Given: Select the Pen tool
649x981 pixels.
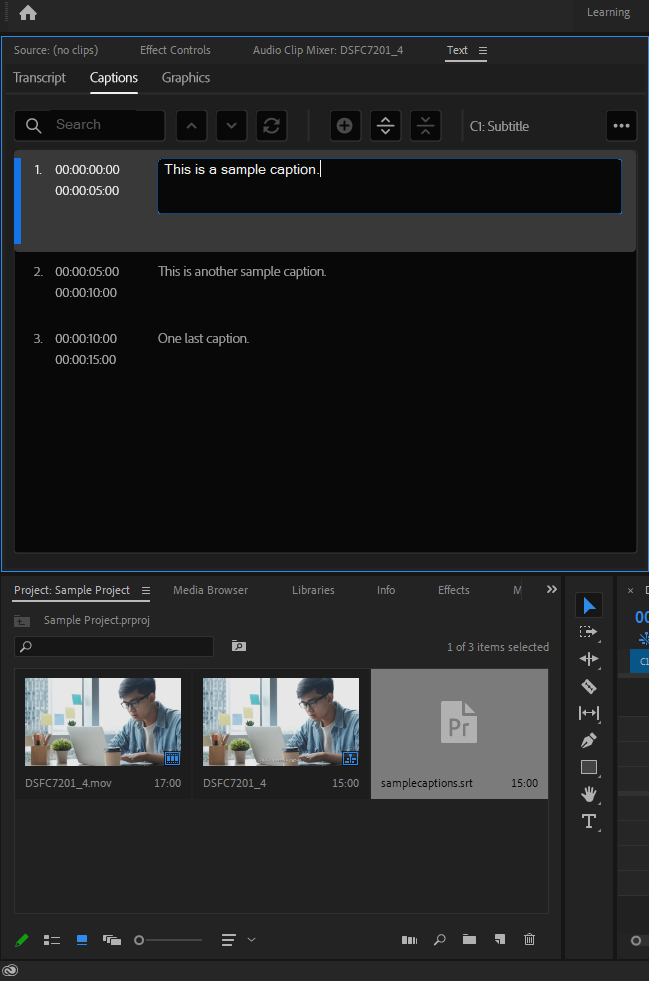Looking at the screenshot, I should click(x=589, y=740).
